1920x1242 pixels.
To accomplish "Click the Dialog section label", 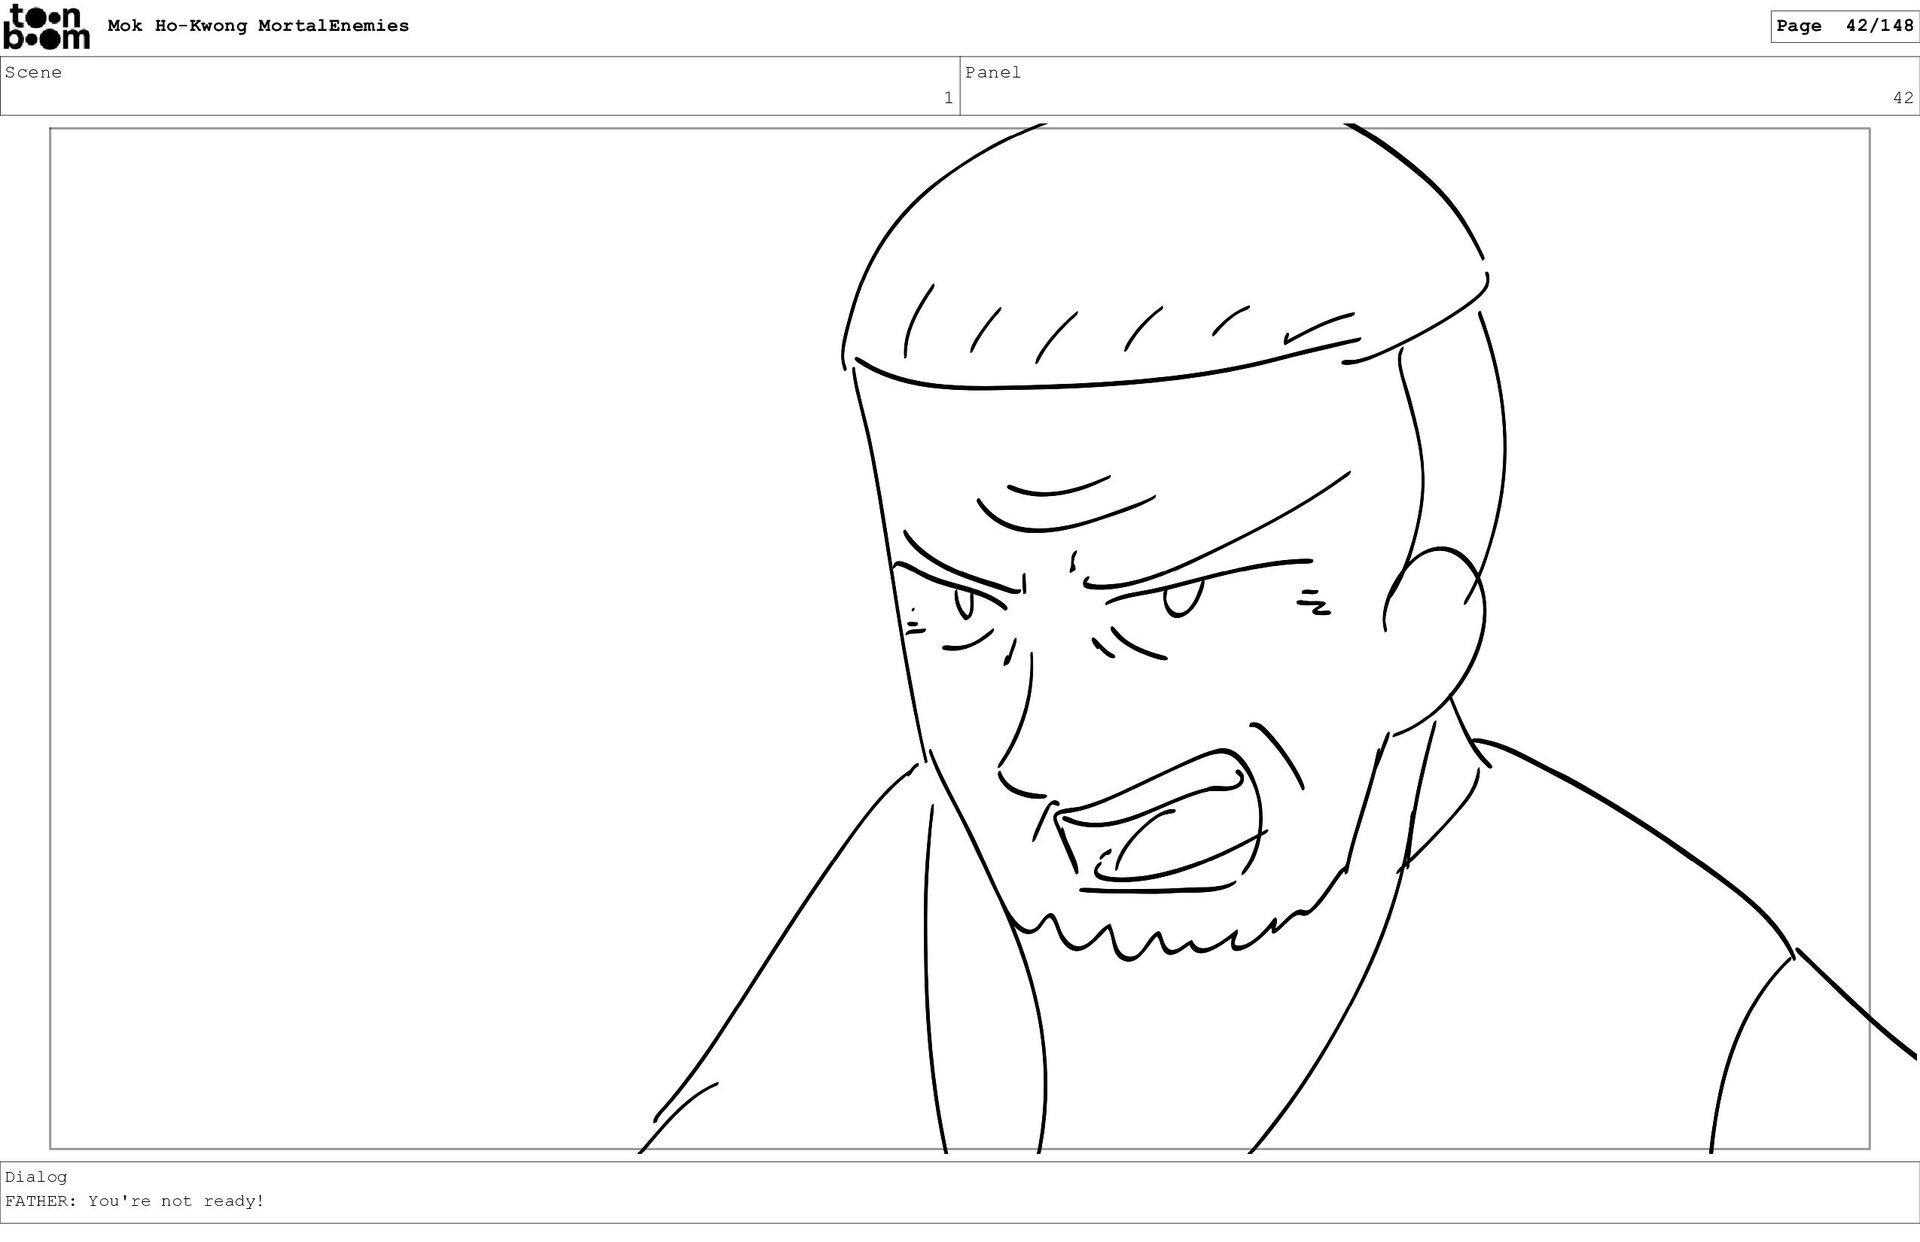I will [x=36, y=1177].
